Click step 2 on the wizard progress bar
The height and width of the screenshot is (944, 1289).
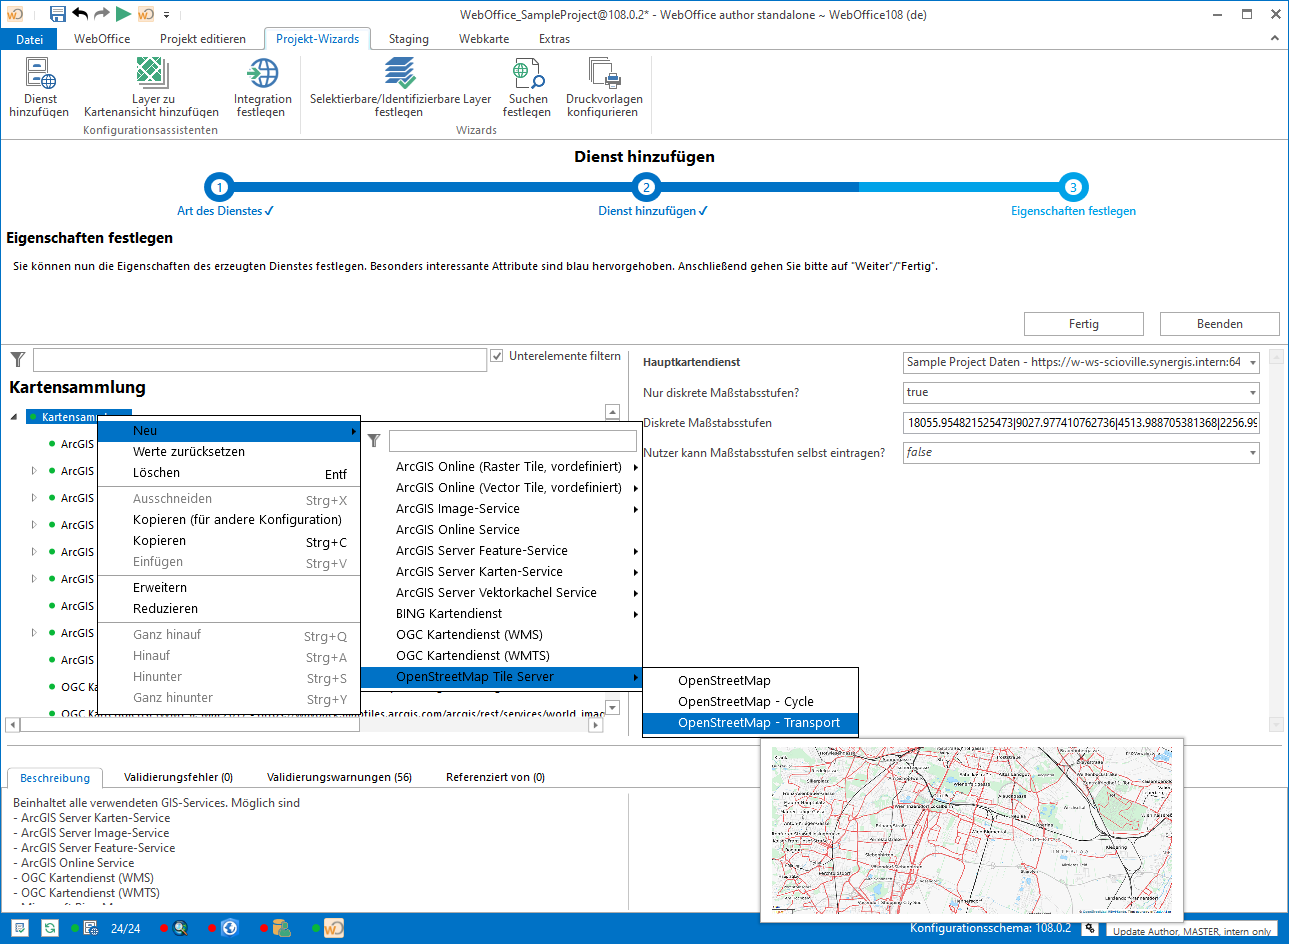coord(646,187)
